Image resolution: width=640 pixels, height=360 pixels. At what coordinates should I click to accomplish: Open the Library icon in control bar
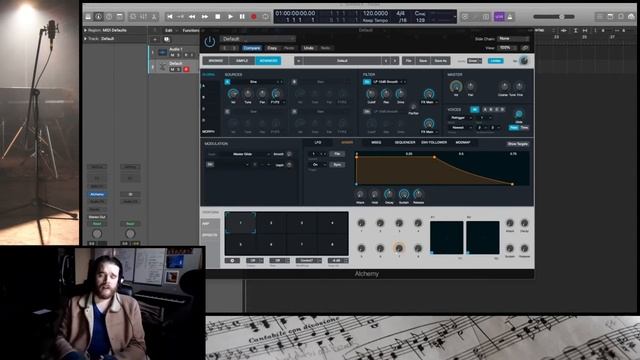(88, 17)
